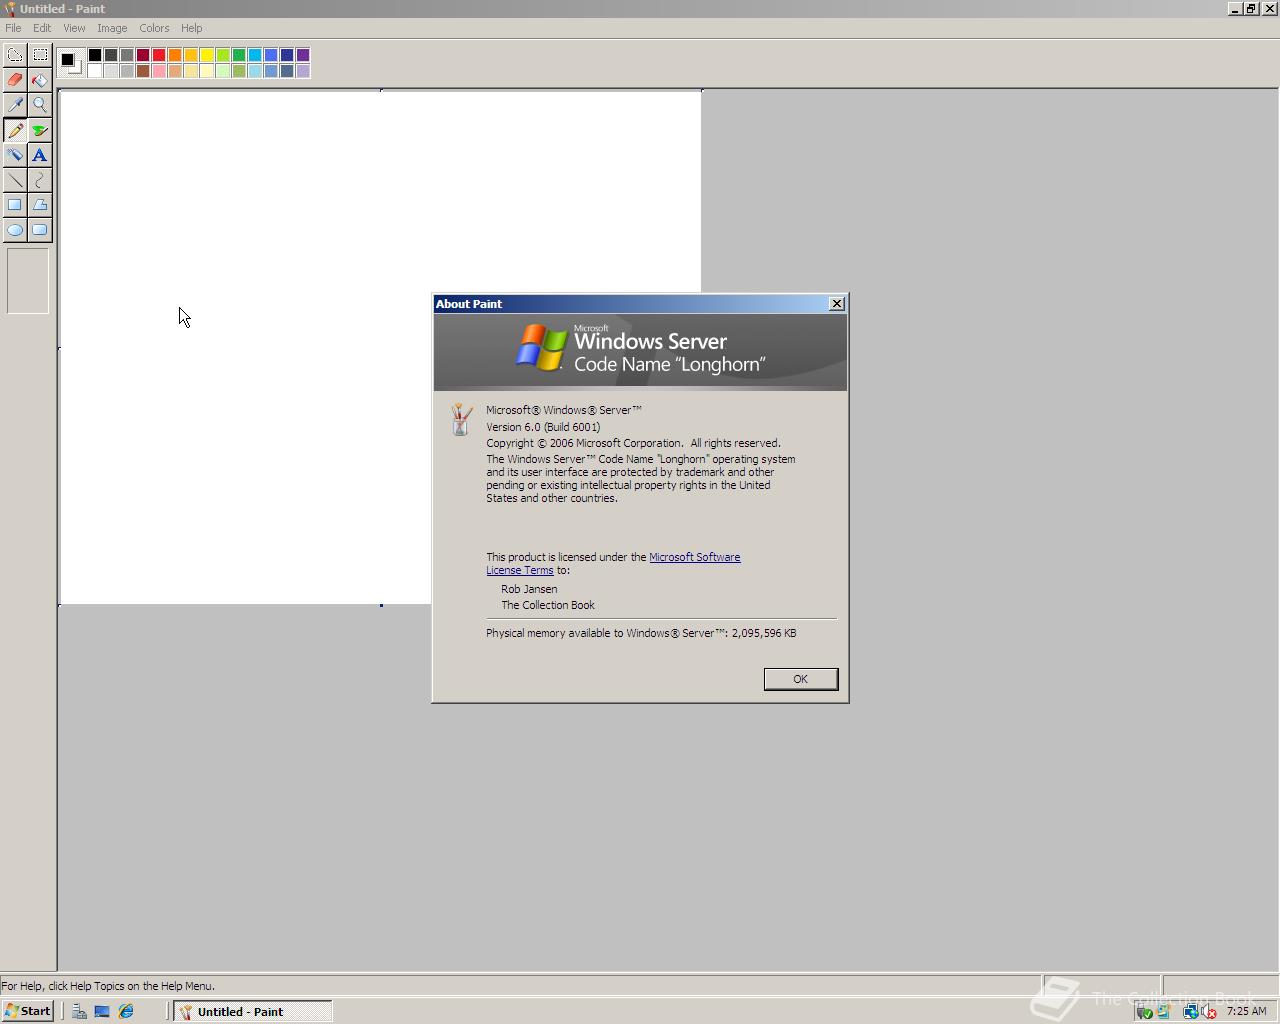
Task: Pick the Fill With Color bucket tool
Action: (x=40, y=80)
